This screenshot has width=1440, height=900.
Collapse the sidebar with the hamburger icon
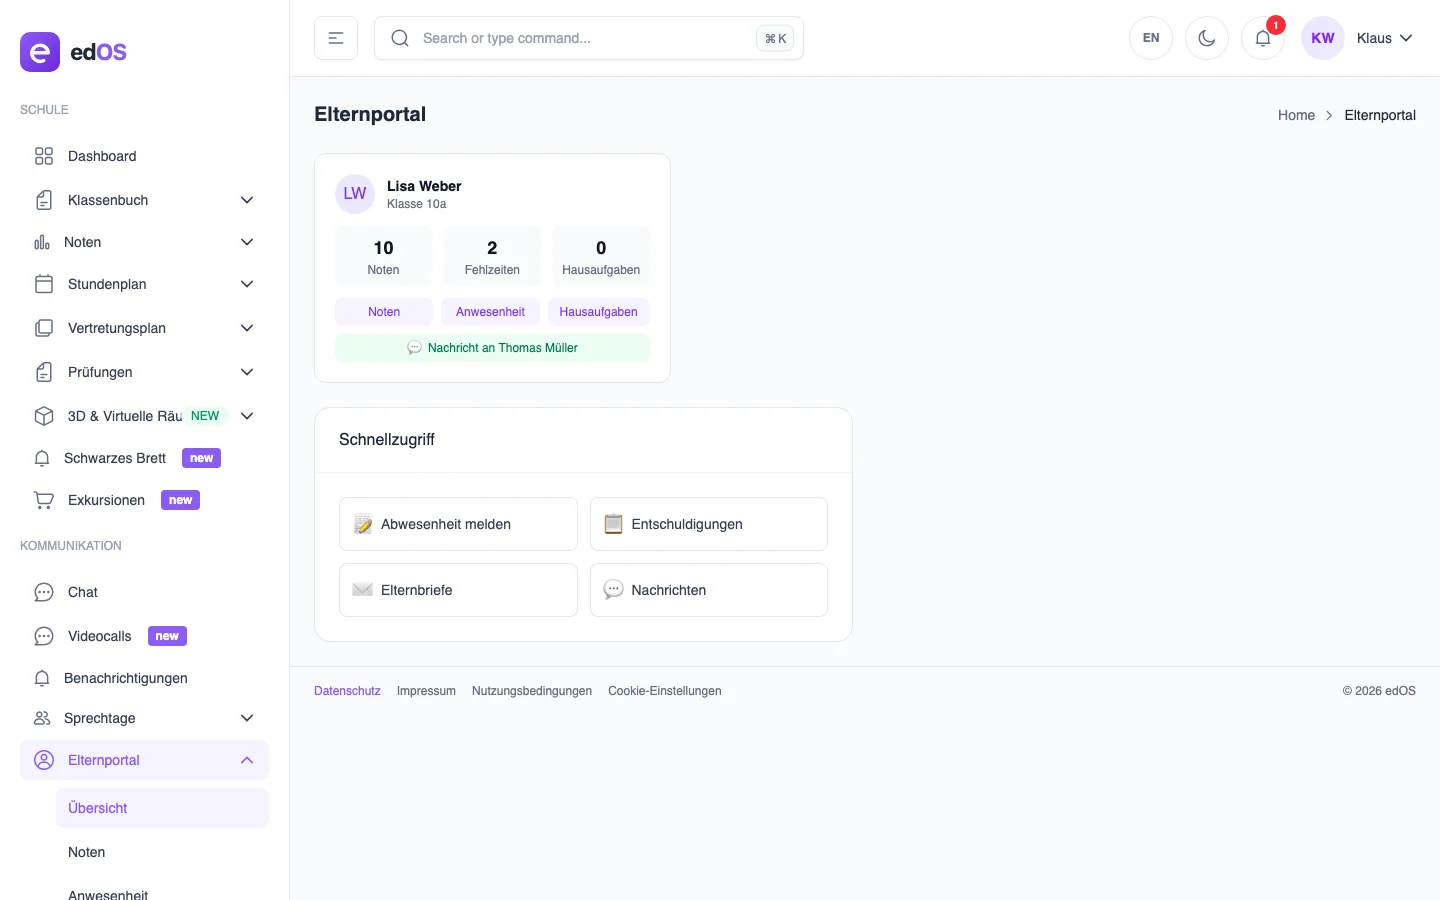[335, 37]
